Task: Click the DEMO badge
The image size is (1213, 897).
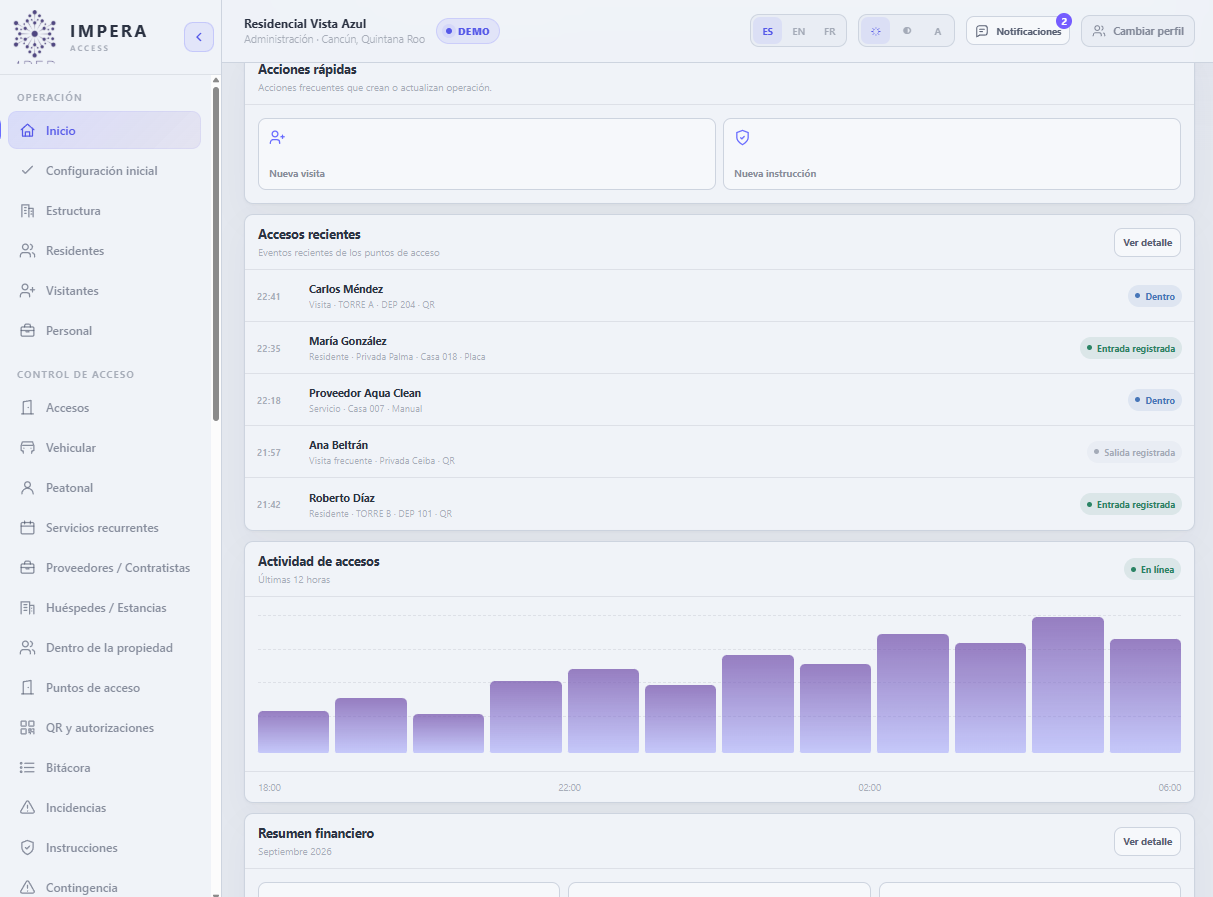Action: point(468,31)
